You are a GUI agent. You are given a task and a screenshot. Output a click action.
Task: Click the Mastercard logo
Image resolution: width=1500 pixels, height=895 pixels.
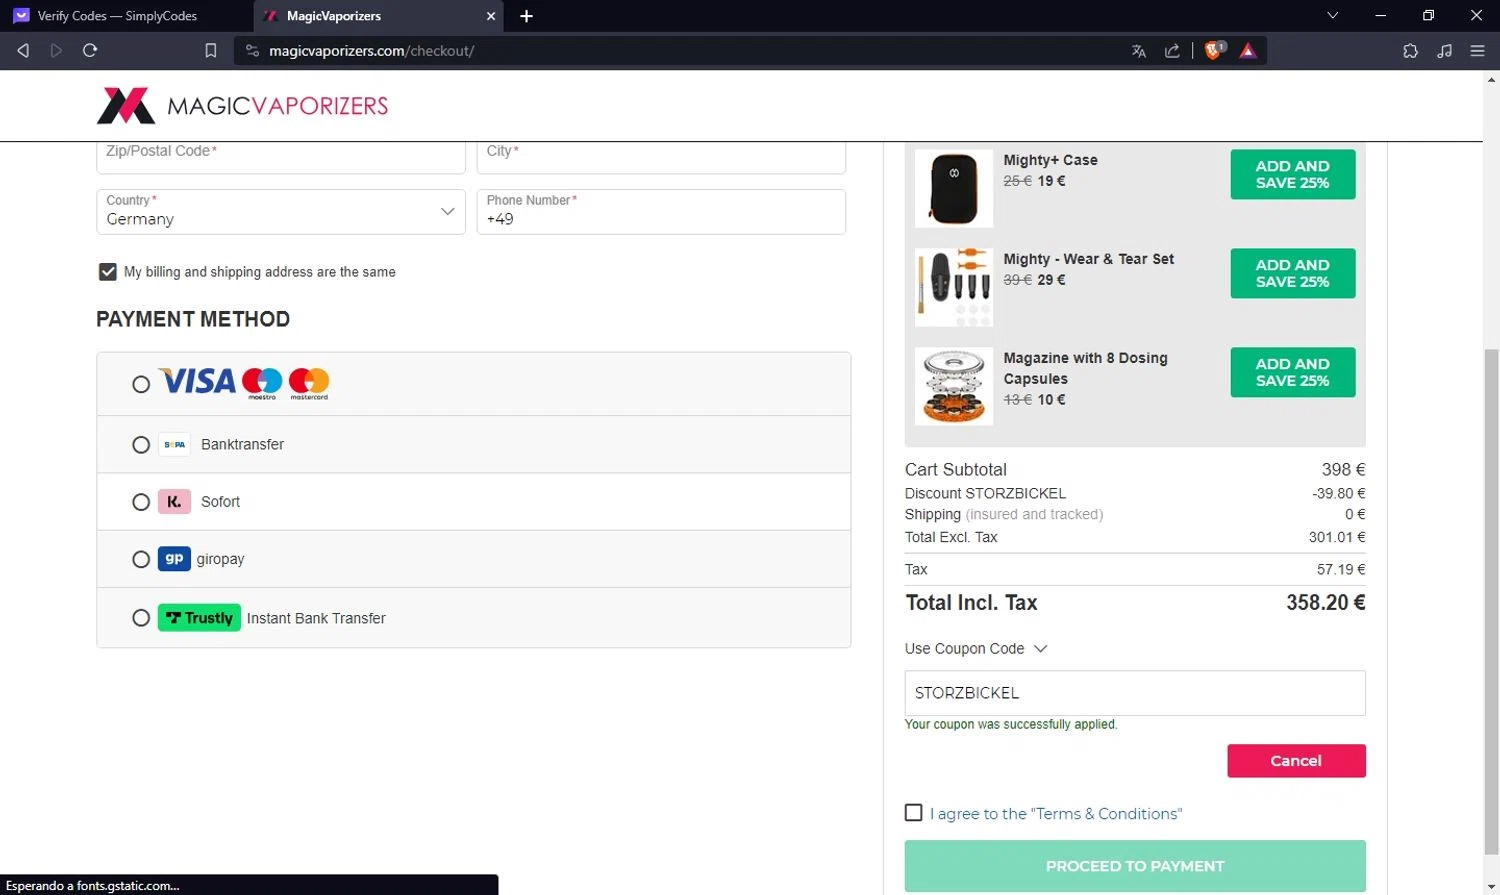309,383
